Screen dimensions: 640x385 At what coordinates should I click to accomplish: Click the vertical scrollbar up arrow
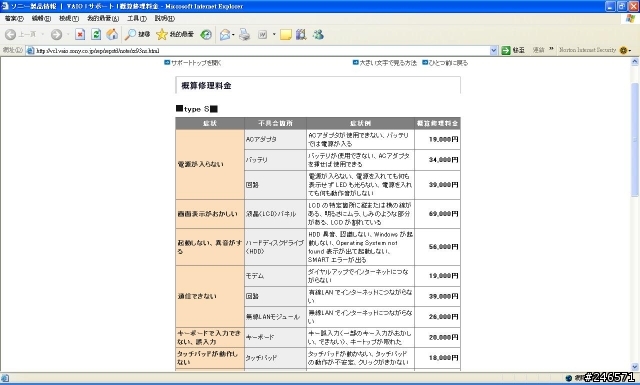[x=635, y=62]
